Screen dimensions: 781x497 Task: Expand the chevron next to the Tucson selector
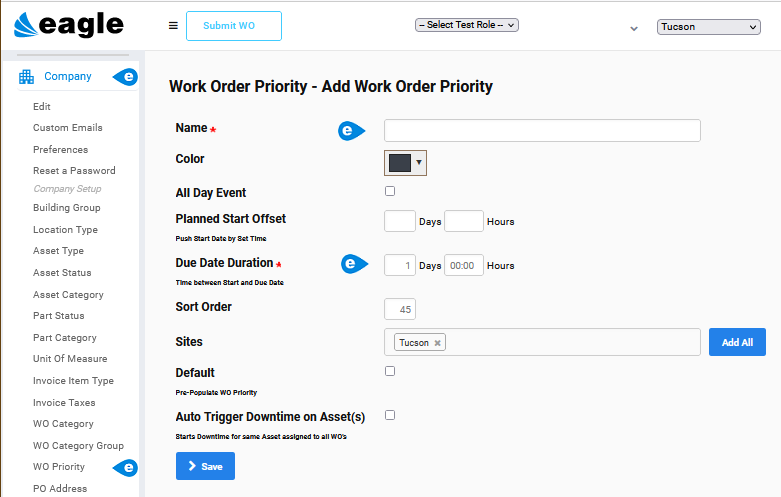coord(634,28)
